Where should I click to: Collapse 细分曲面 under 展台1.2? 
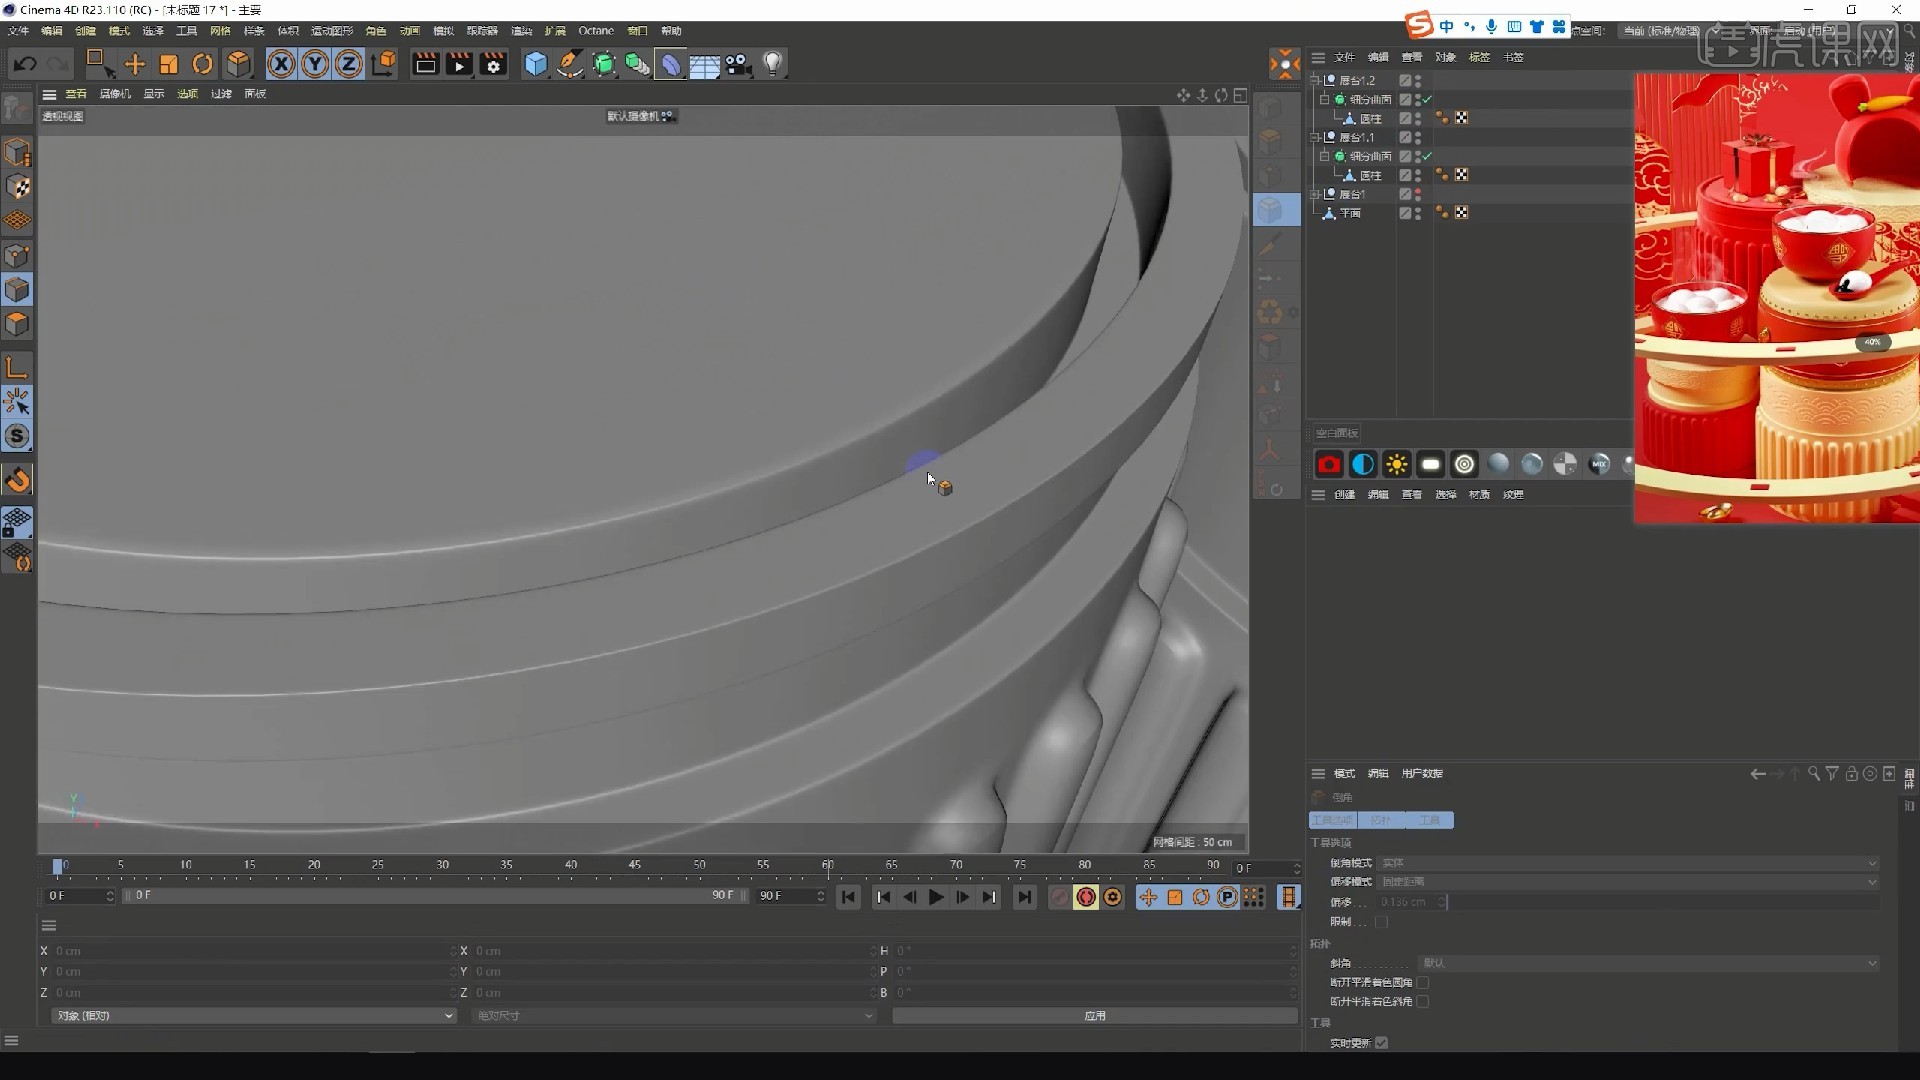(x=1325, y=99)
